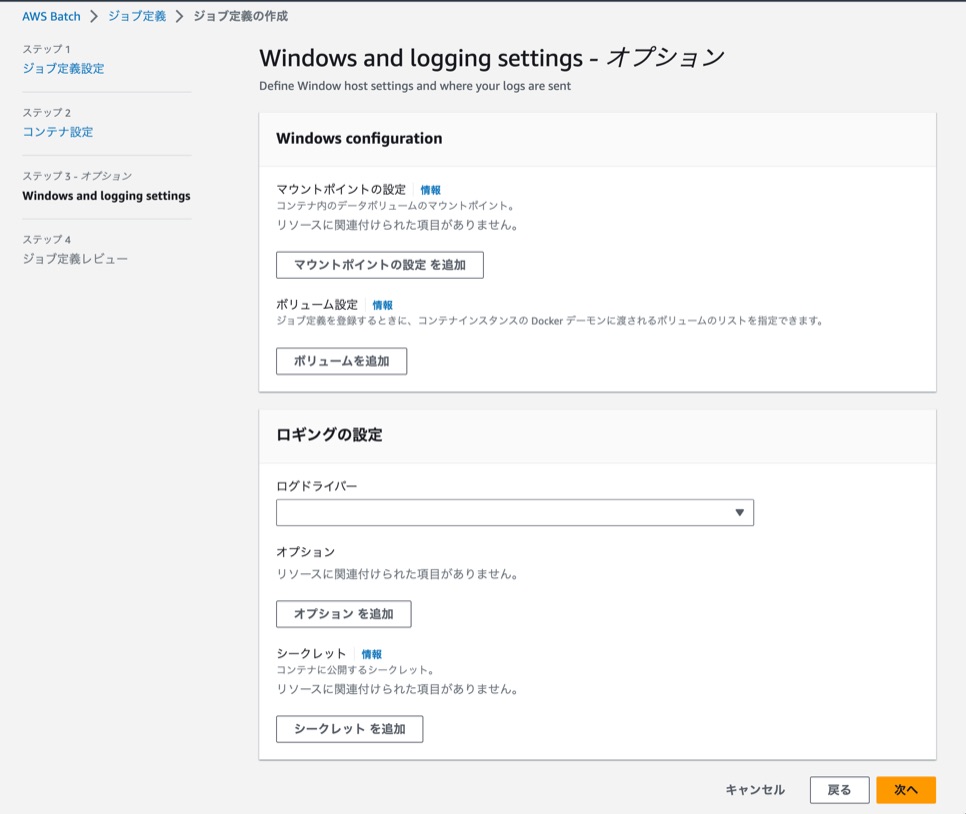
Task: Select ステップ 2 コンテナ設定 in sidebar
Action: [56, 131]
